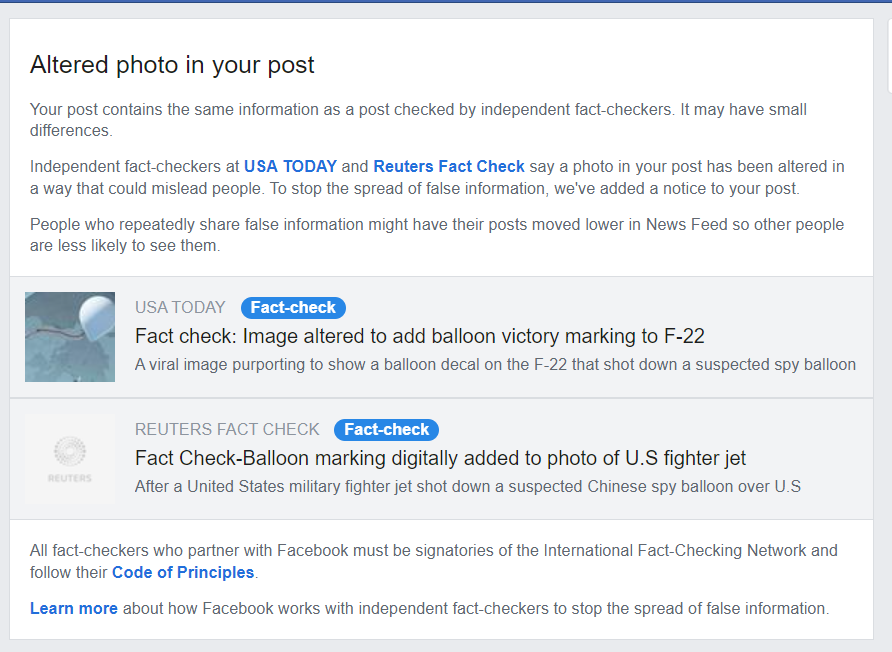Click the Learn more link
892x652 pixels.
[x=74, y=608]
